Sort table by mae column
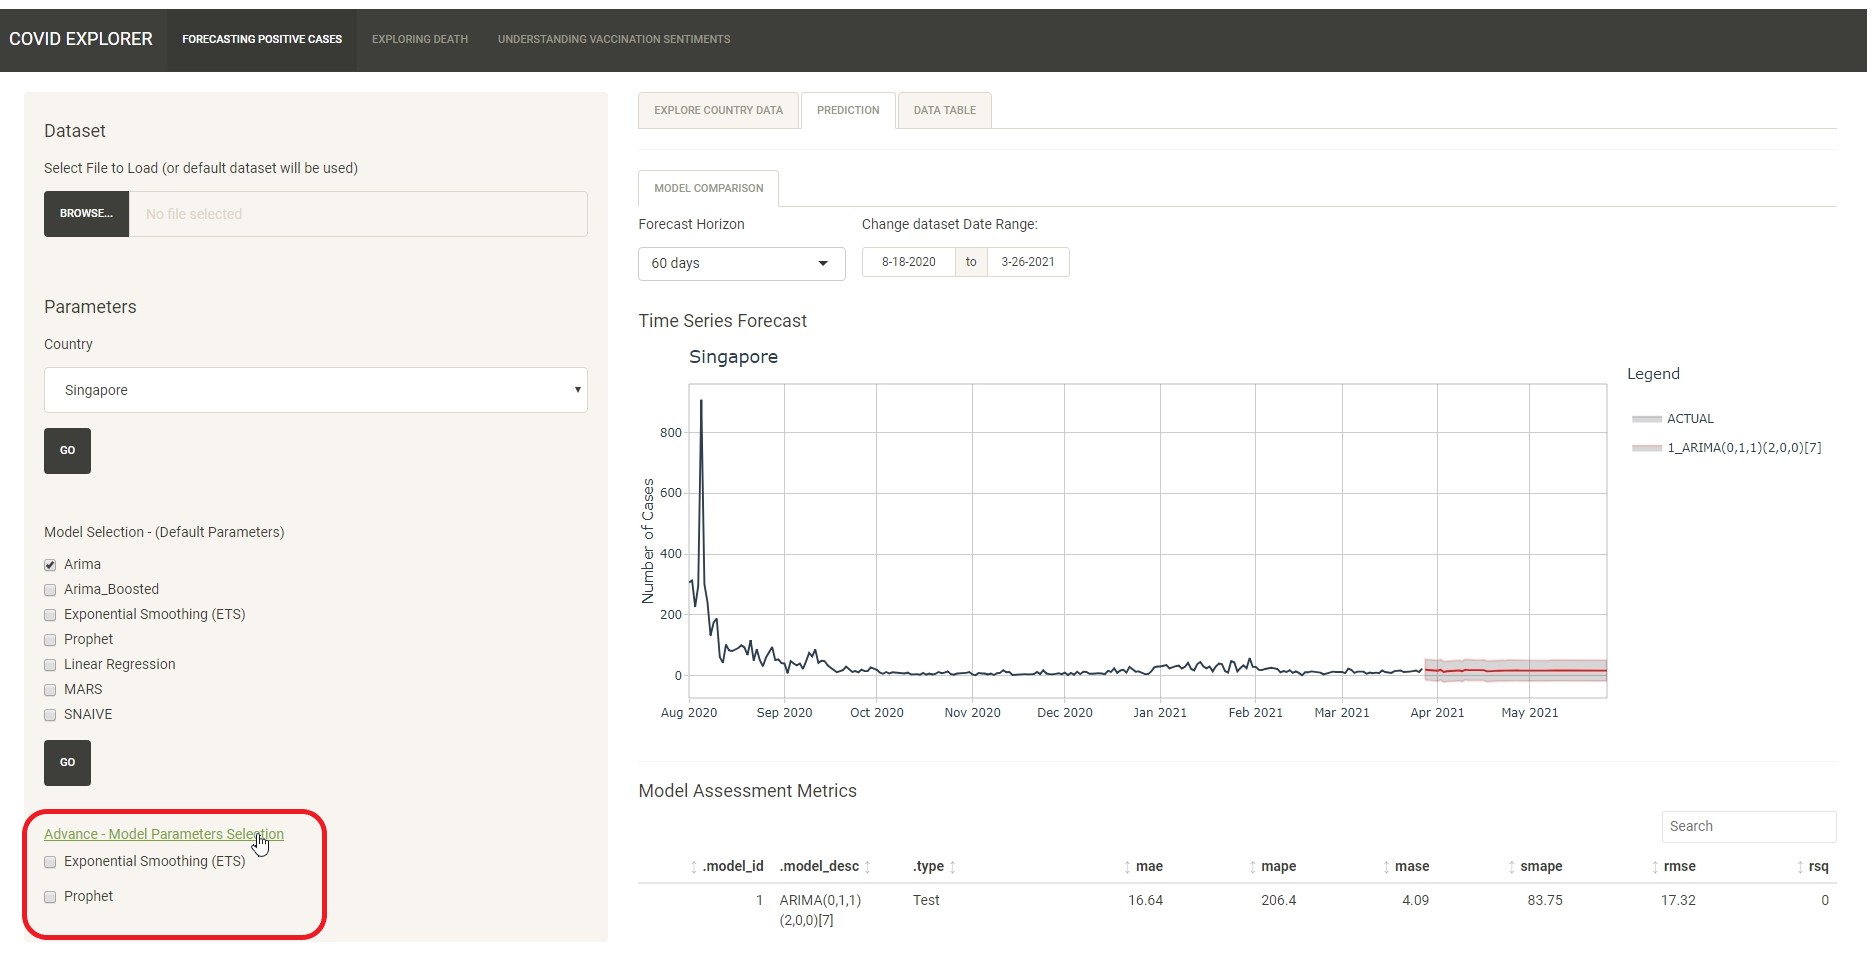This screenshot has height=954, width=1872. coord(1148,866)
